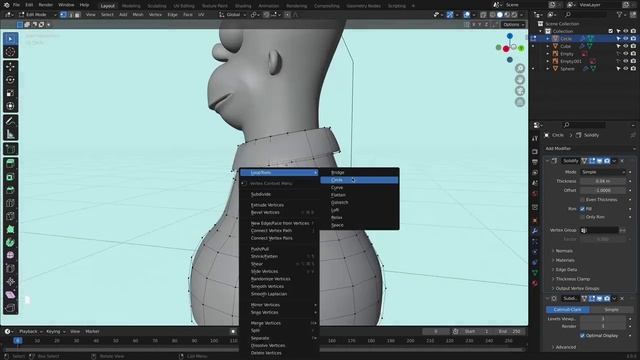Click the timeline End frame field
This screenshot has height=360, width=640.
(x=510, y=331)
